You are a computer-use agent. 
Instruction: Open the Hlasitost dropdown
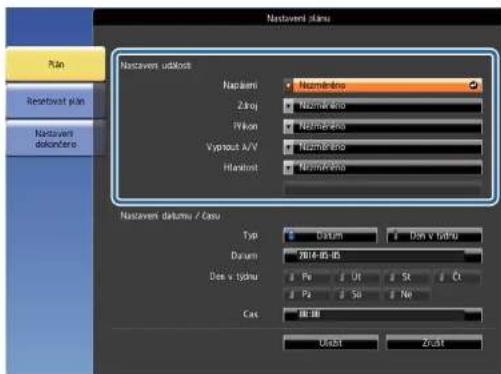coord(382,168)
